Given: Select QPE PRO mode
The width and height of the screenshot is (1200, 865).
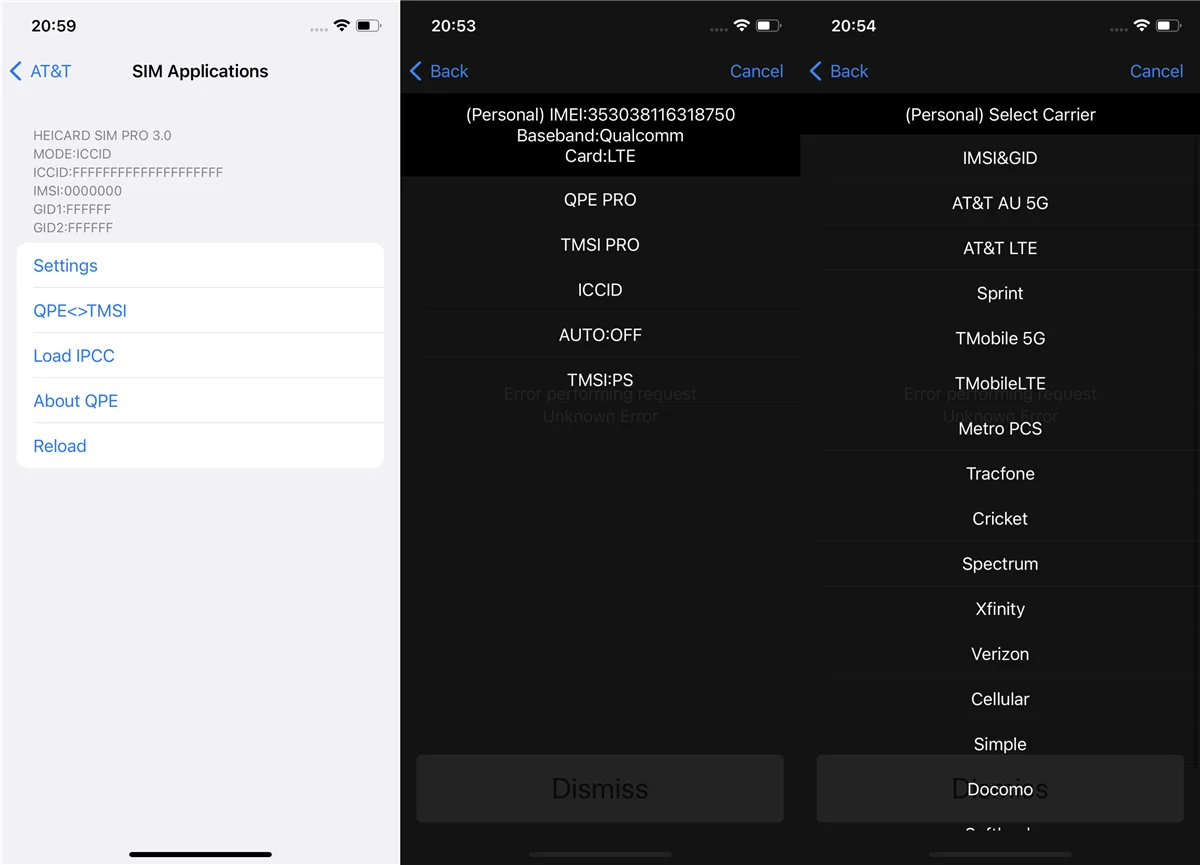Looking at the screenshot, I should coord(600,200).
